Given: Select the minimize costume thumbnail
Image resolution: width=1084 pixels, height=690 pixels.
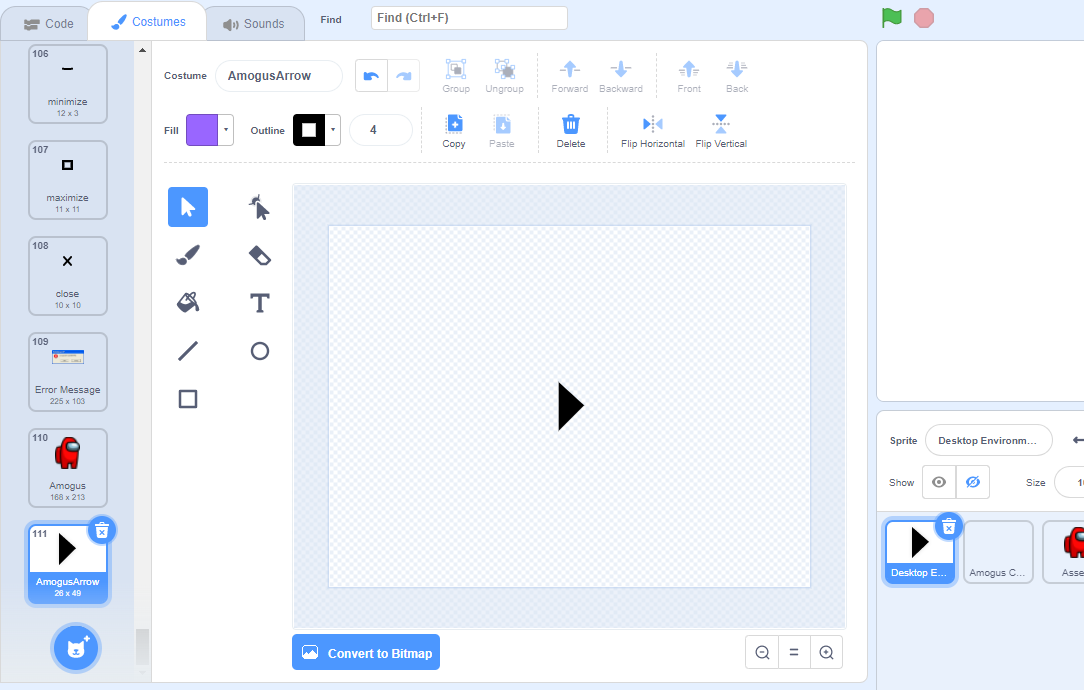Looking at the screenshot, I should click(x=68, y=84).
